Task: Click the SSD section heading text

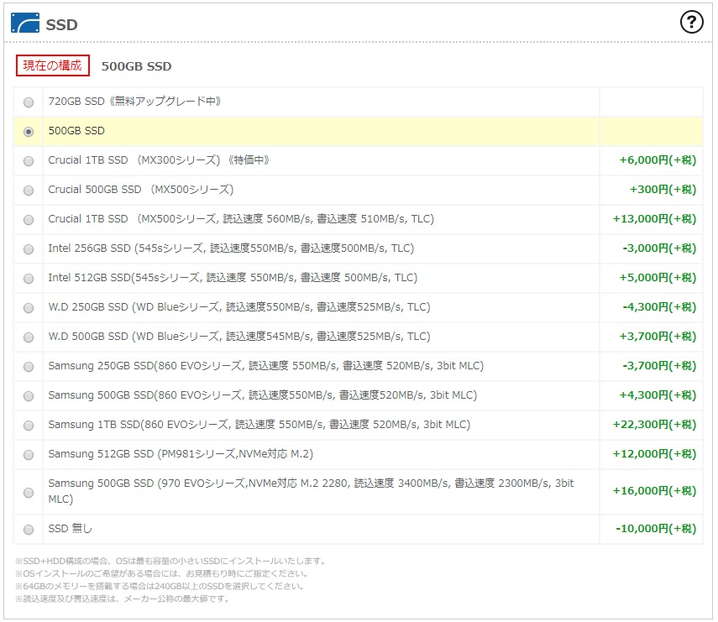Action: [61, 24]
